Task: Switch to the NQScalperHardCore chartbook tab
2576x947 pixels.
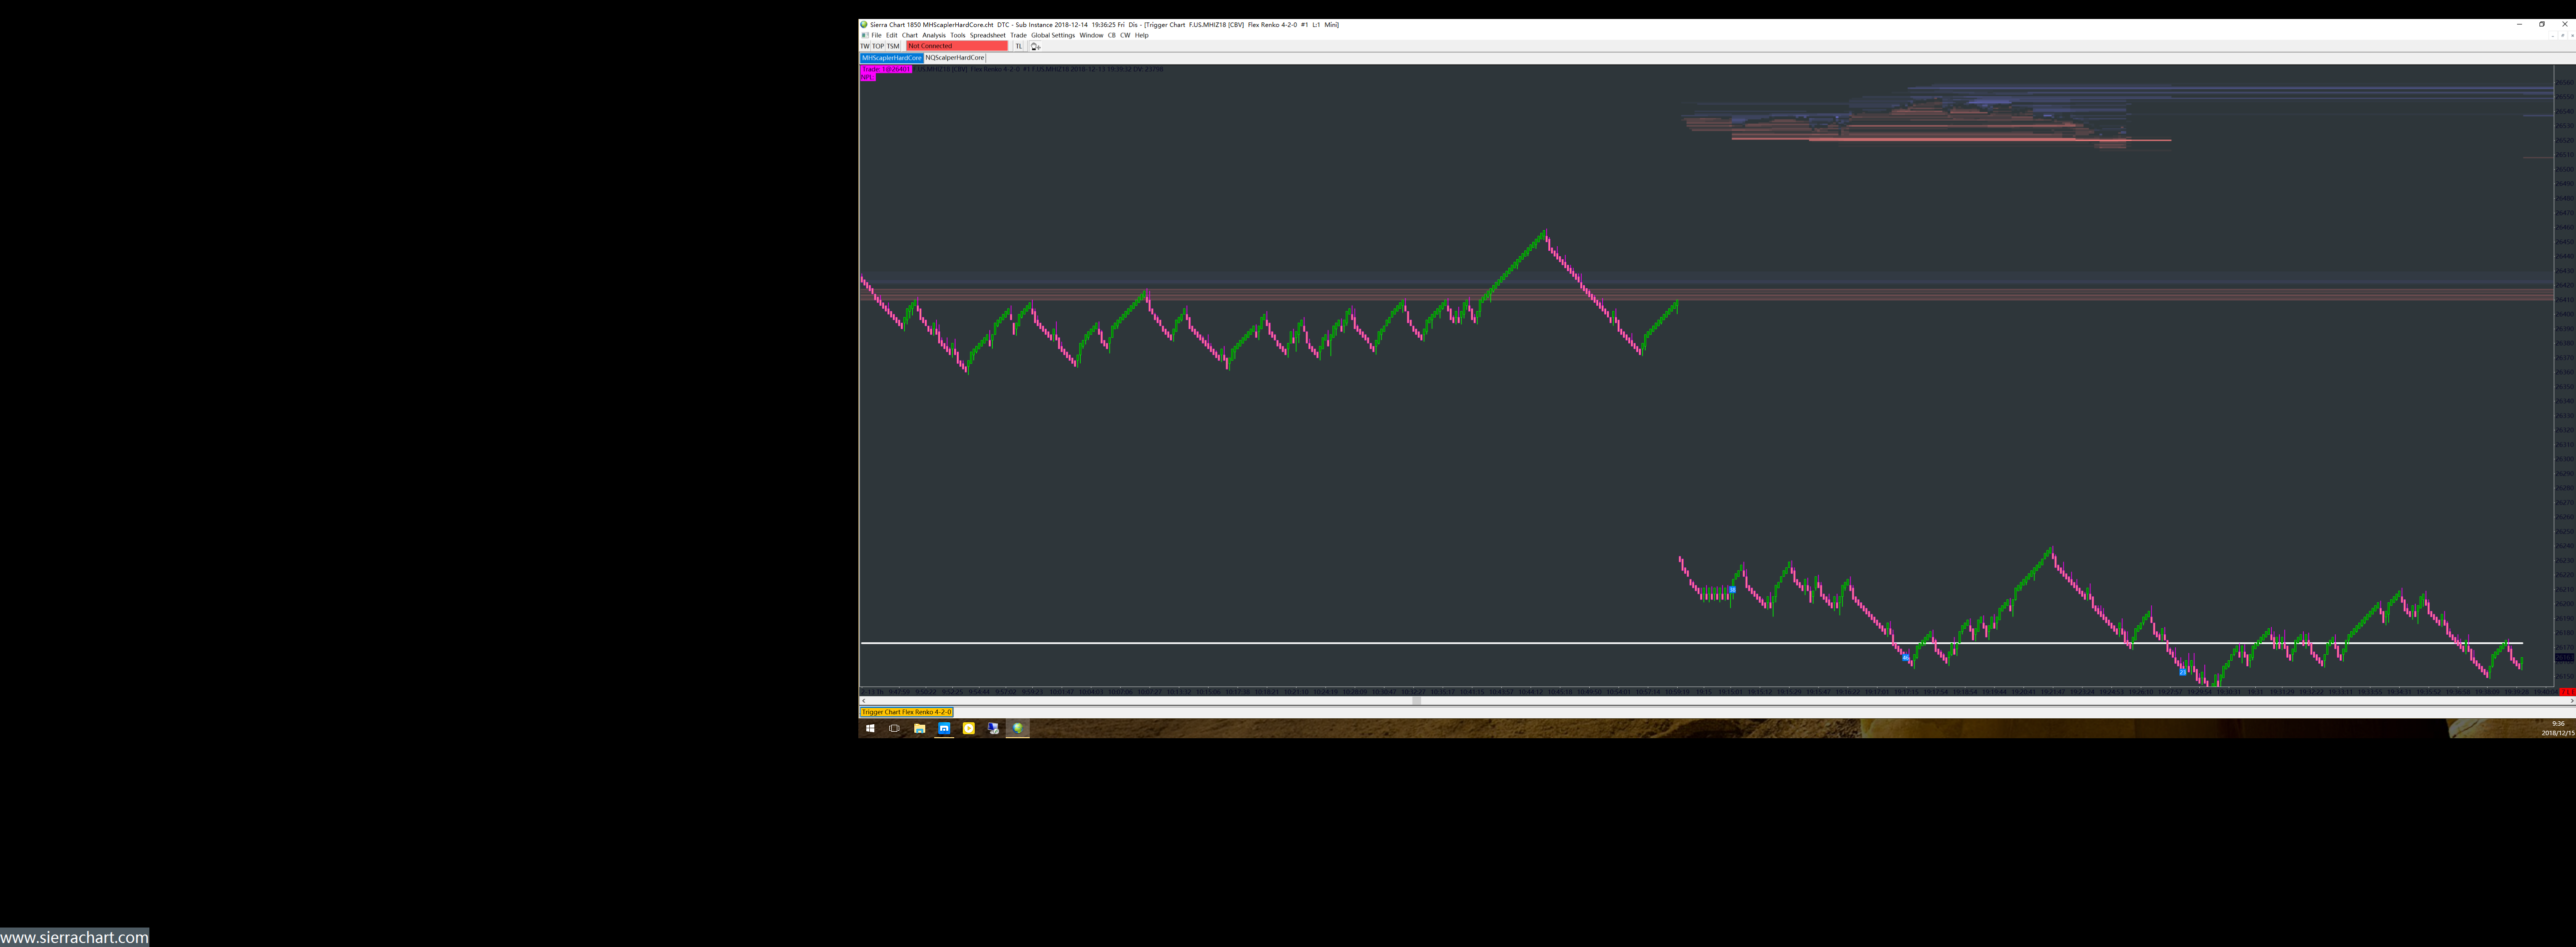Action: click(x=954, y=58)
